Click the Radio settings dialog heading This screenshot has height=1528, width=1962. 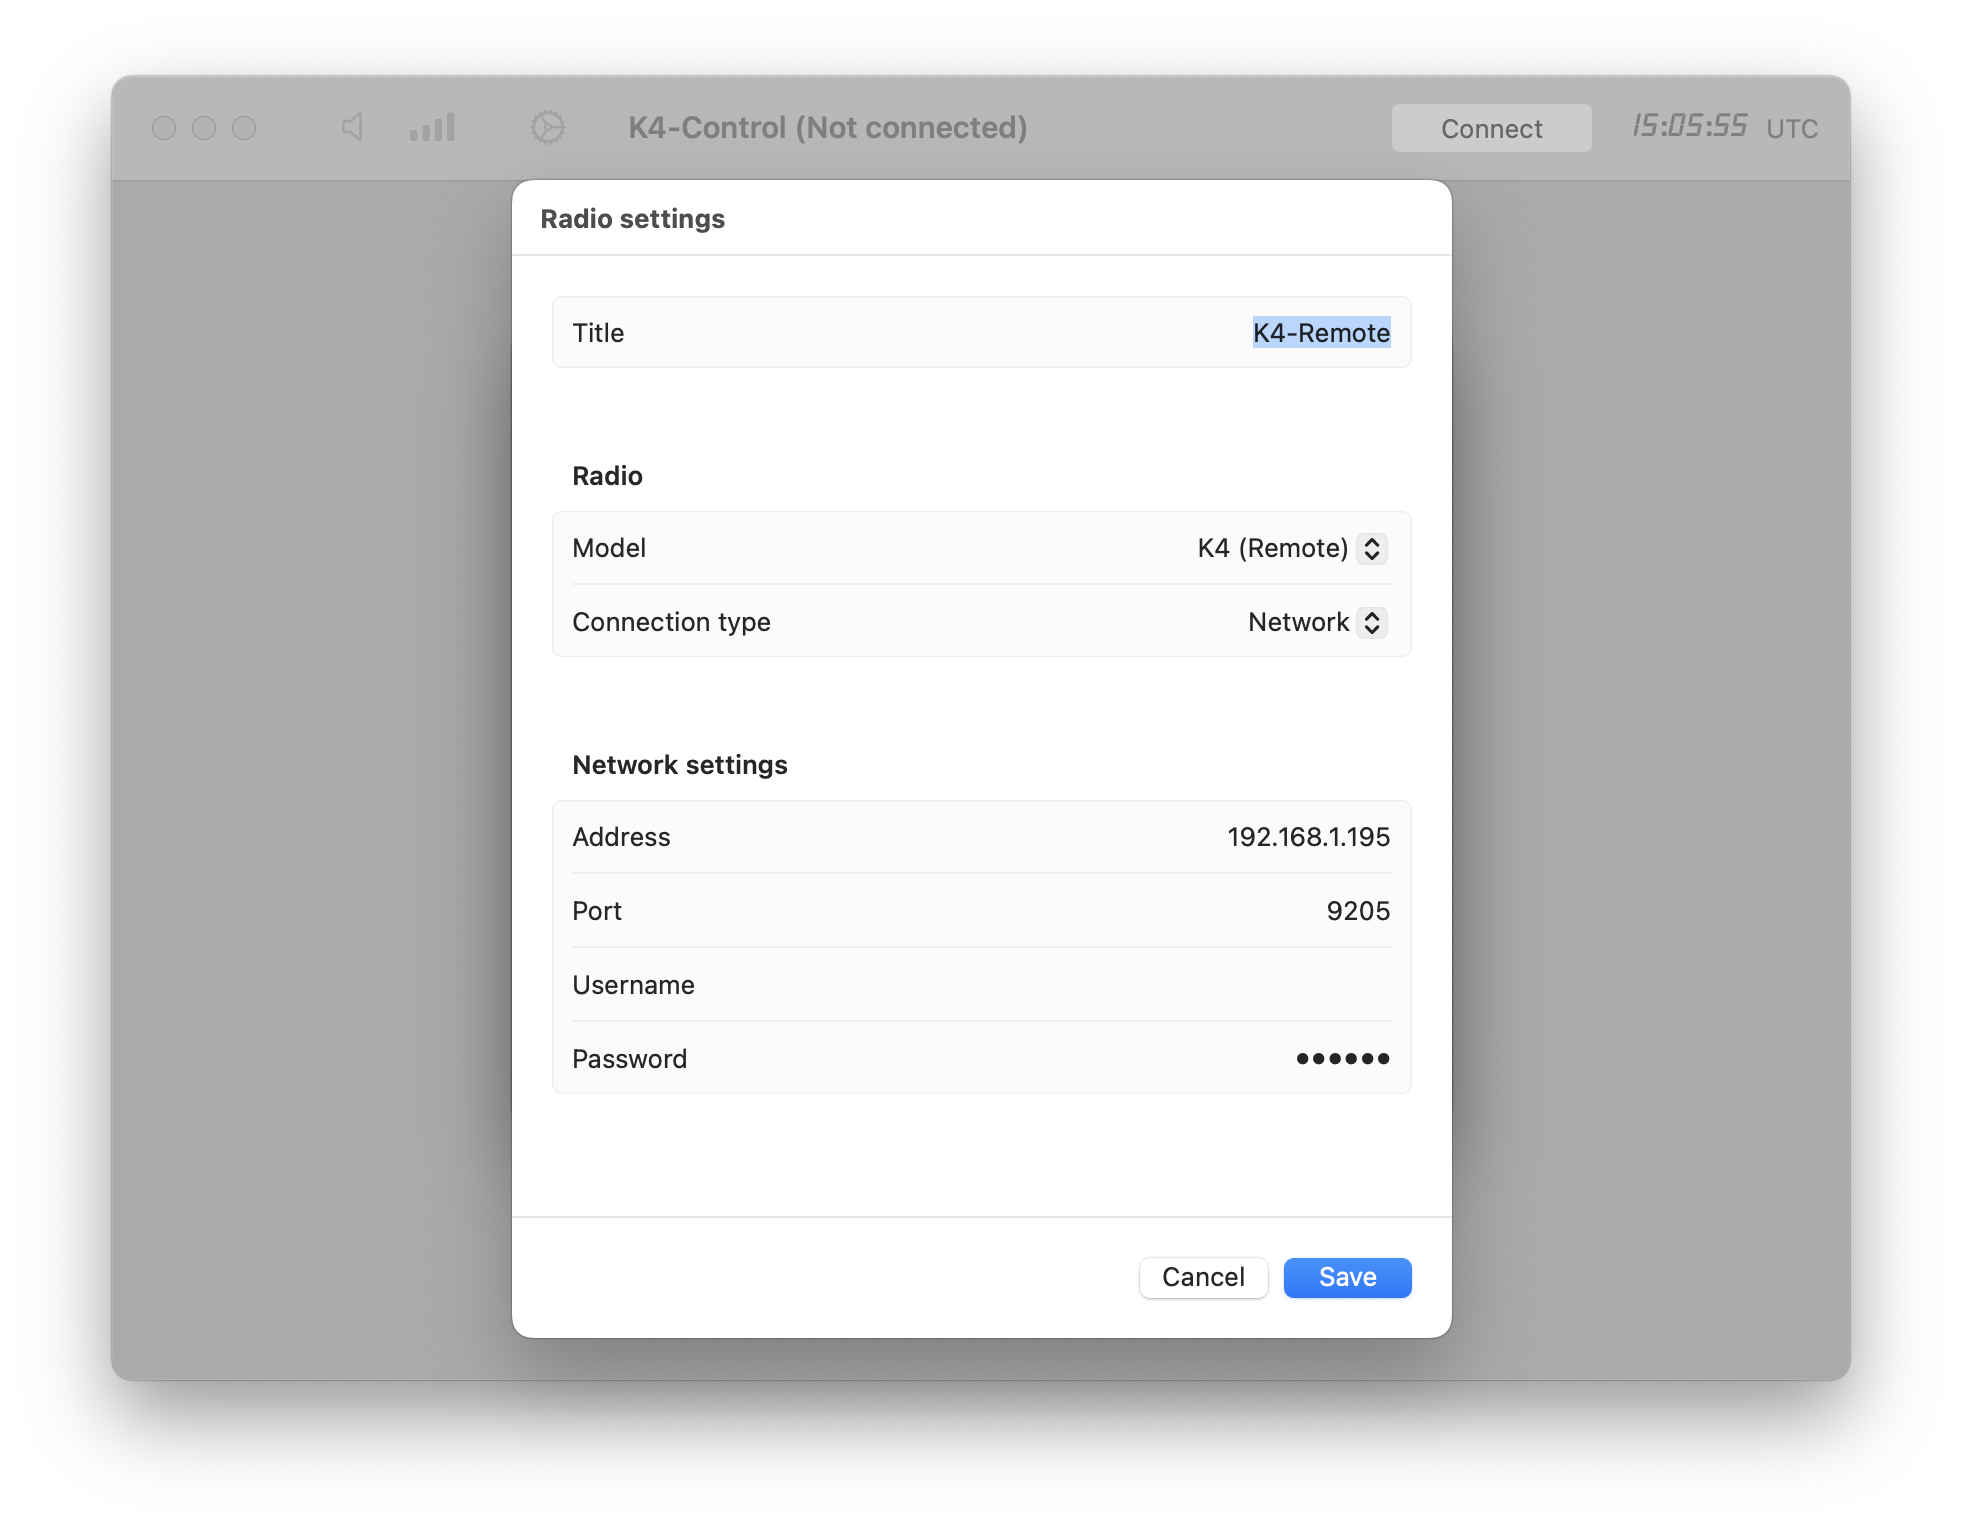click(632, 219)
